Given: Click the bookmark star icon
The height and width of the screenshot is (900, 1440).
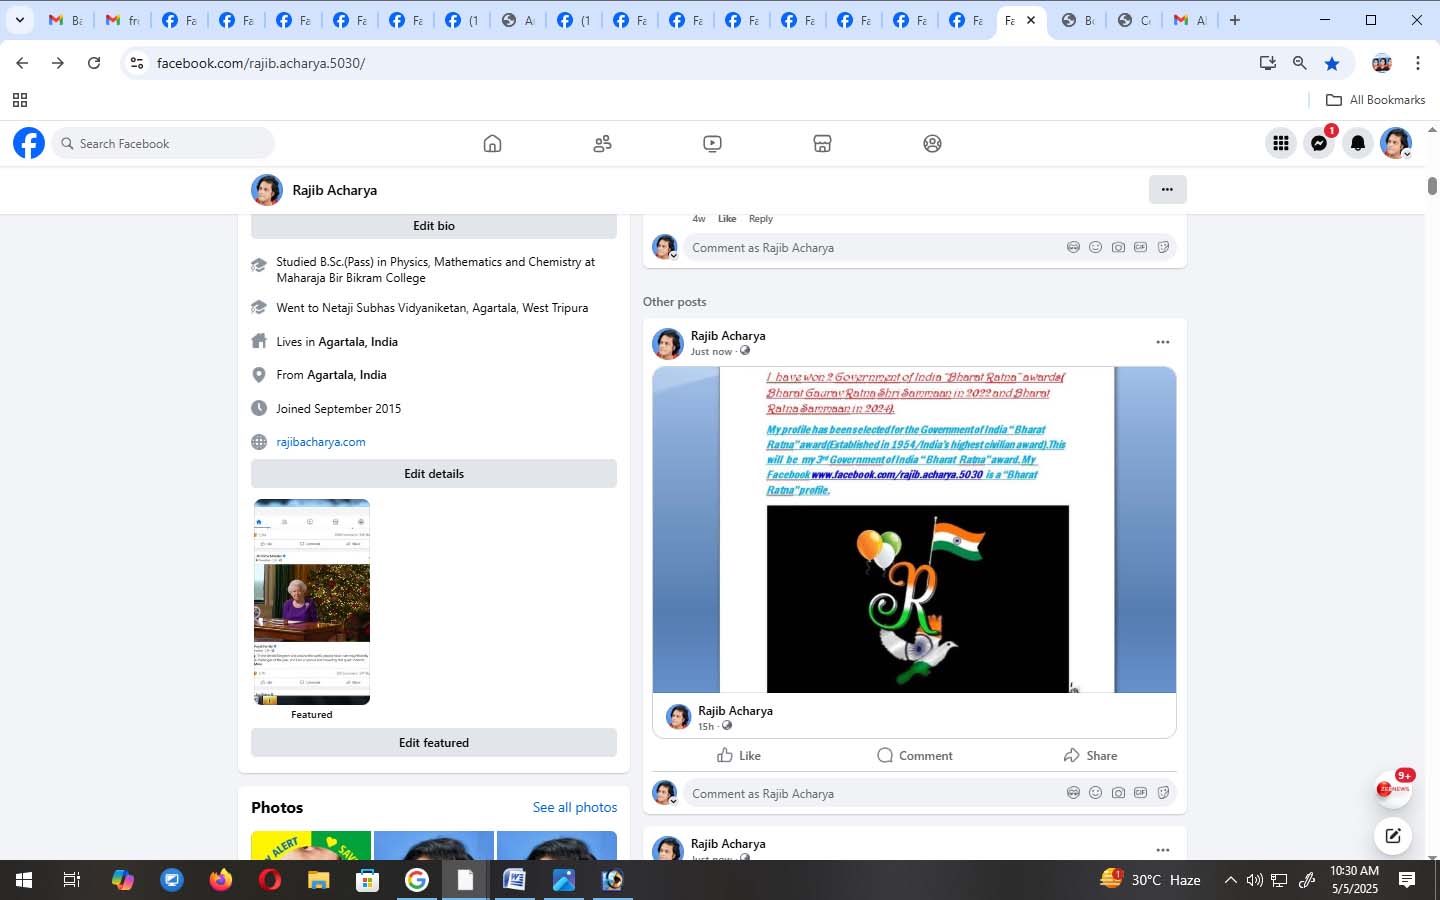Looking at the screenshot, I should click(1332, 63).
